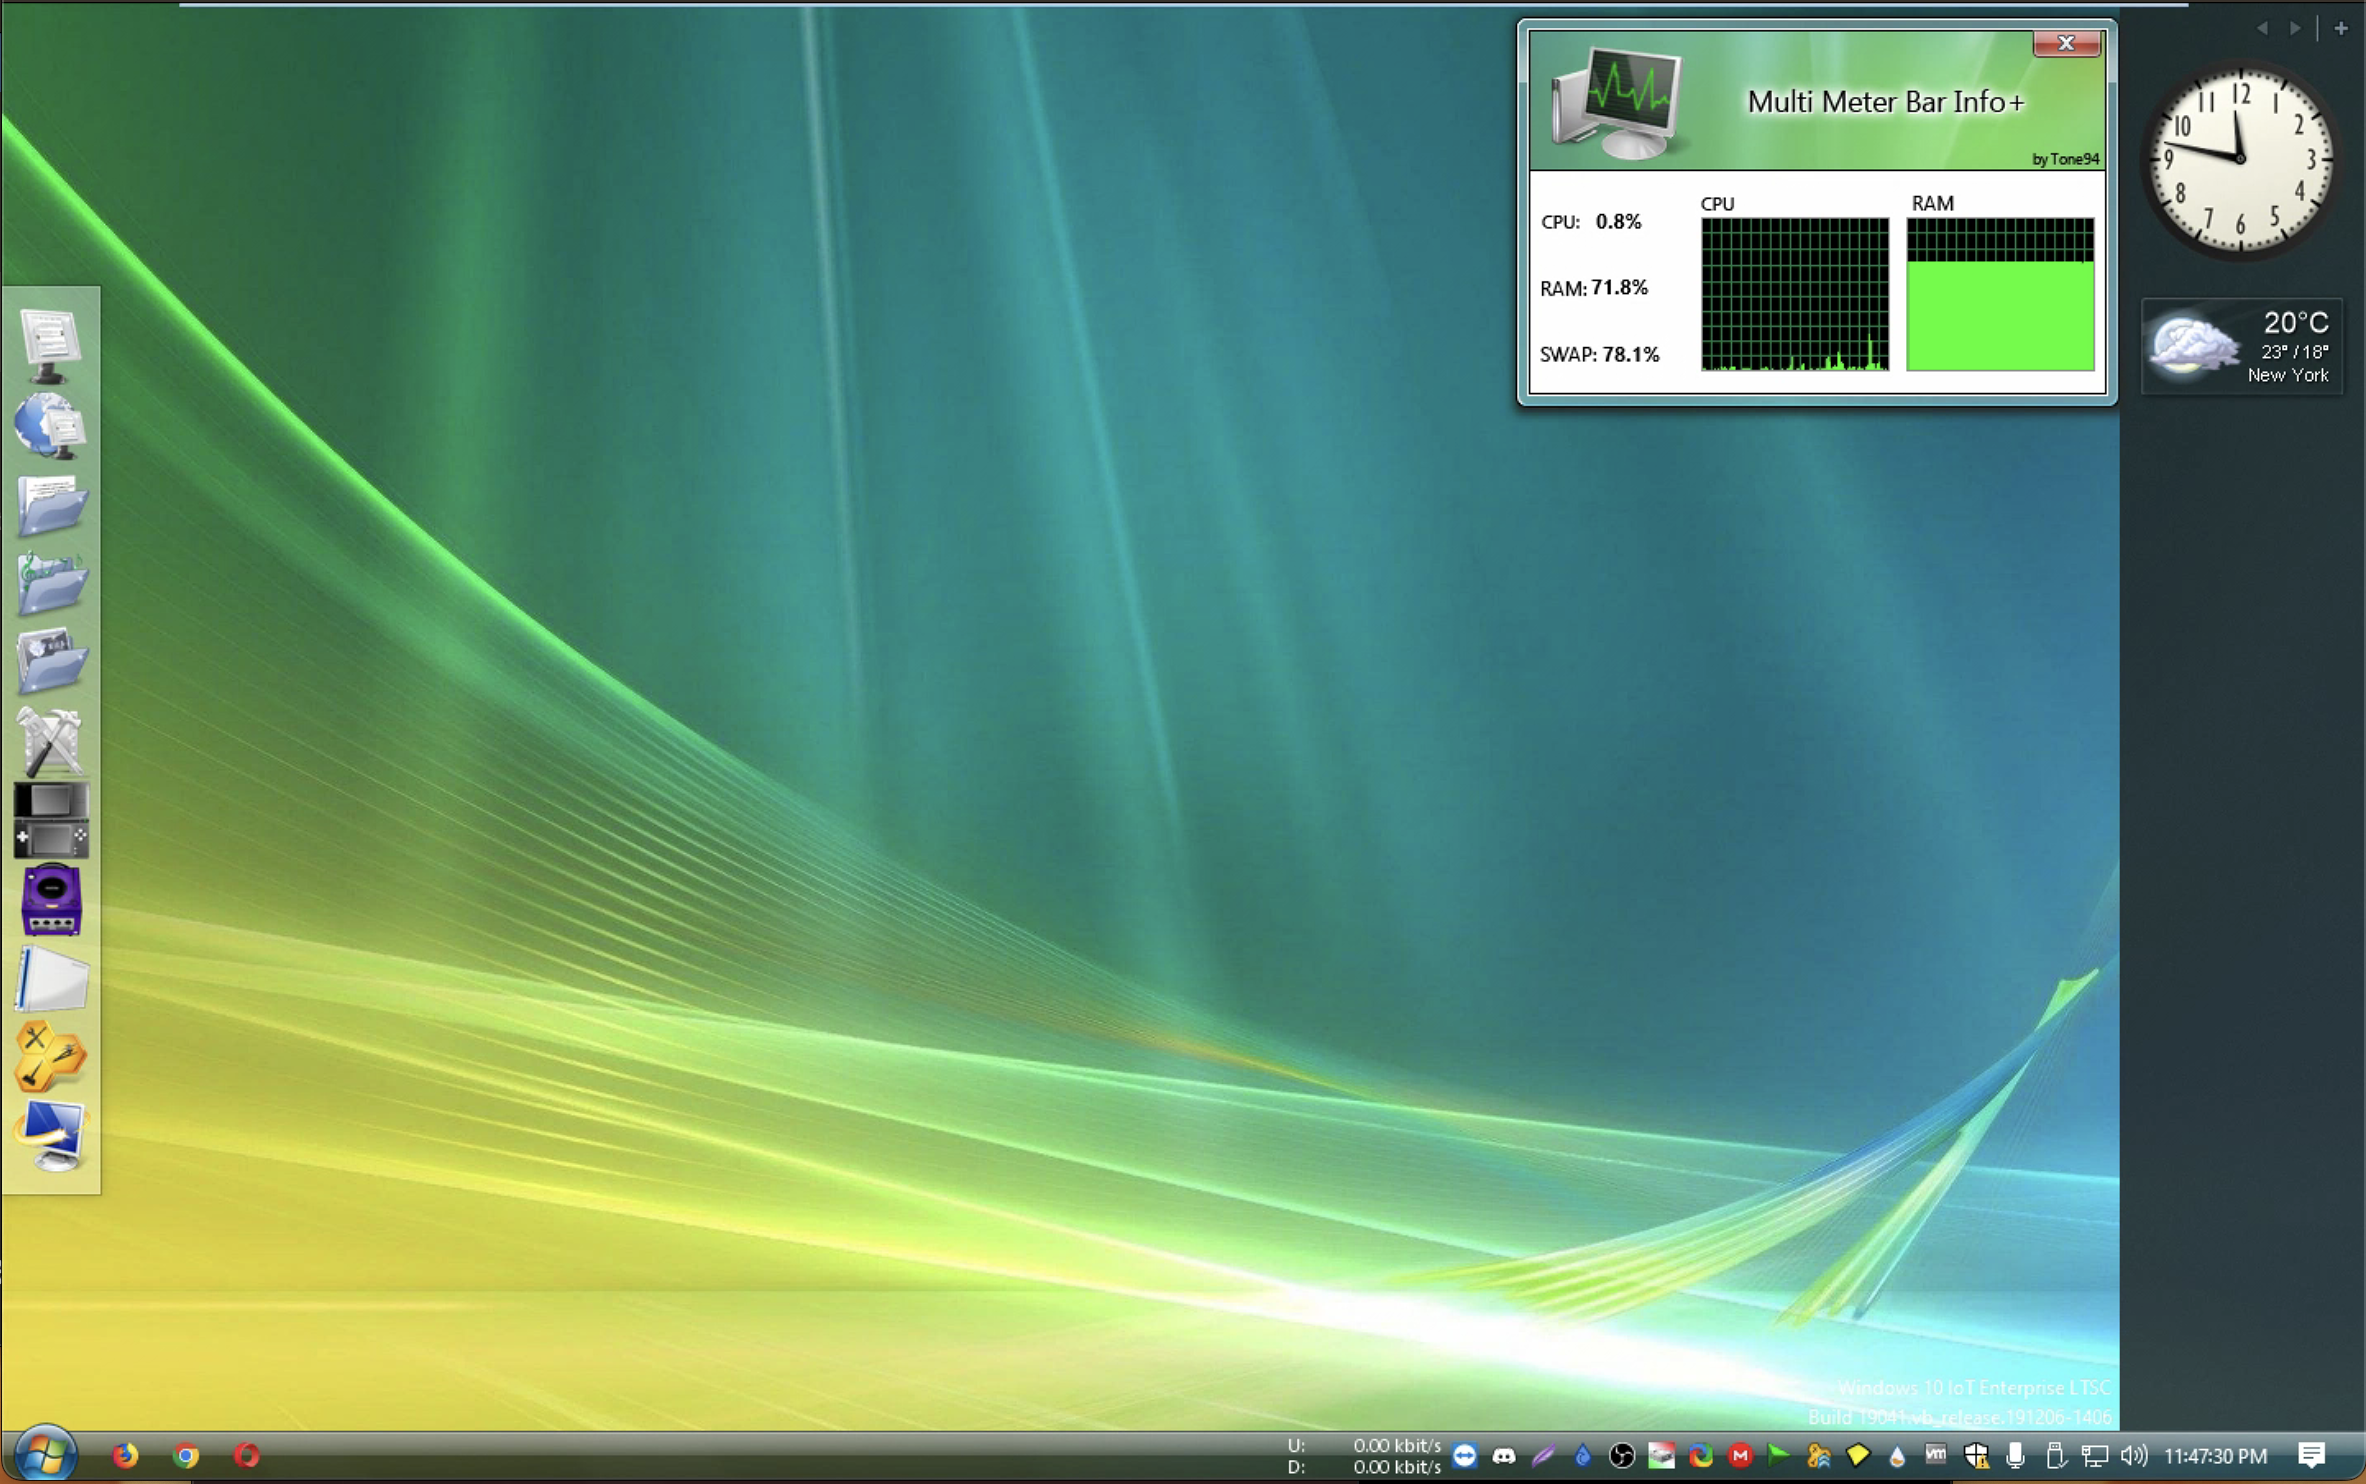Open the volume speaker tray icon
The image size is (2366, 1484).
coord(2133,1456)
